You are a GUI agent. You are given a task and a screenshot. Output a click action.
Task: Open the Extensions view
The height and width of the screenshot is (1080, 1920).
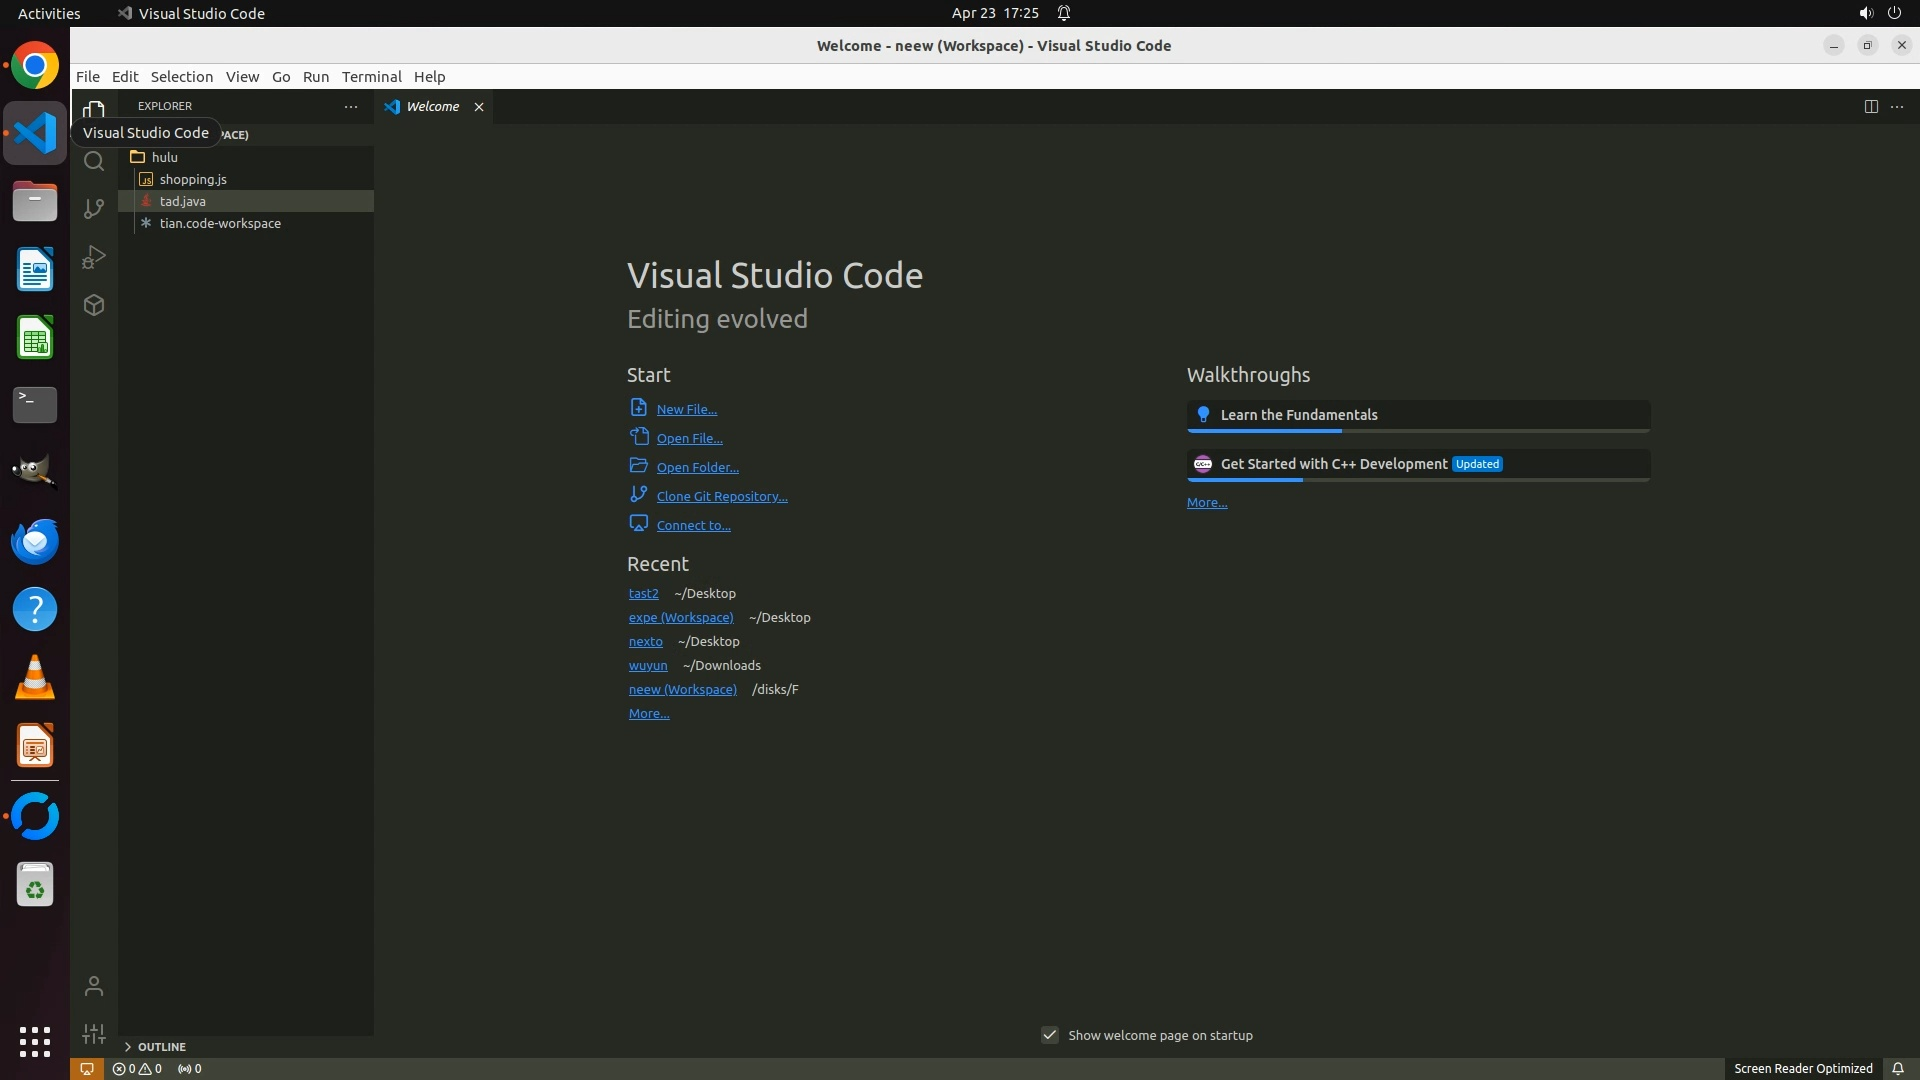pyautogui.click(x=94, y=305)
